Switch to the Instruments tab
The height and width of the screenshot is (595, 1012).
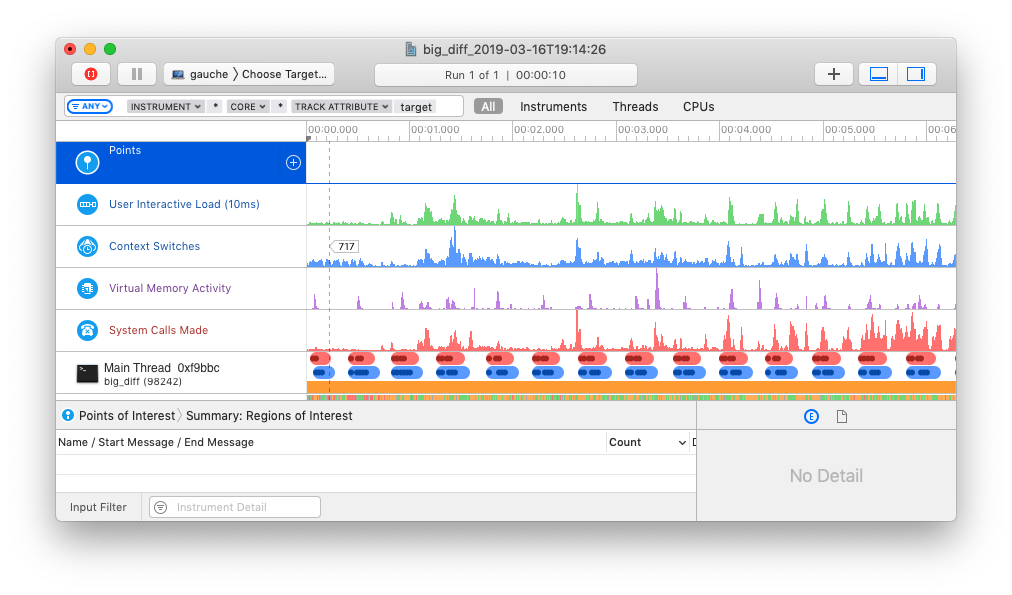pyautogui.click(x=553, y=106)
